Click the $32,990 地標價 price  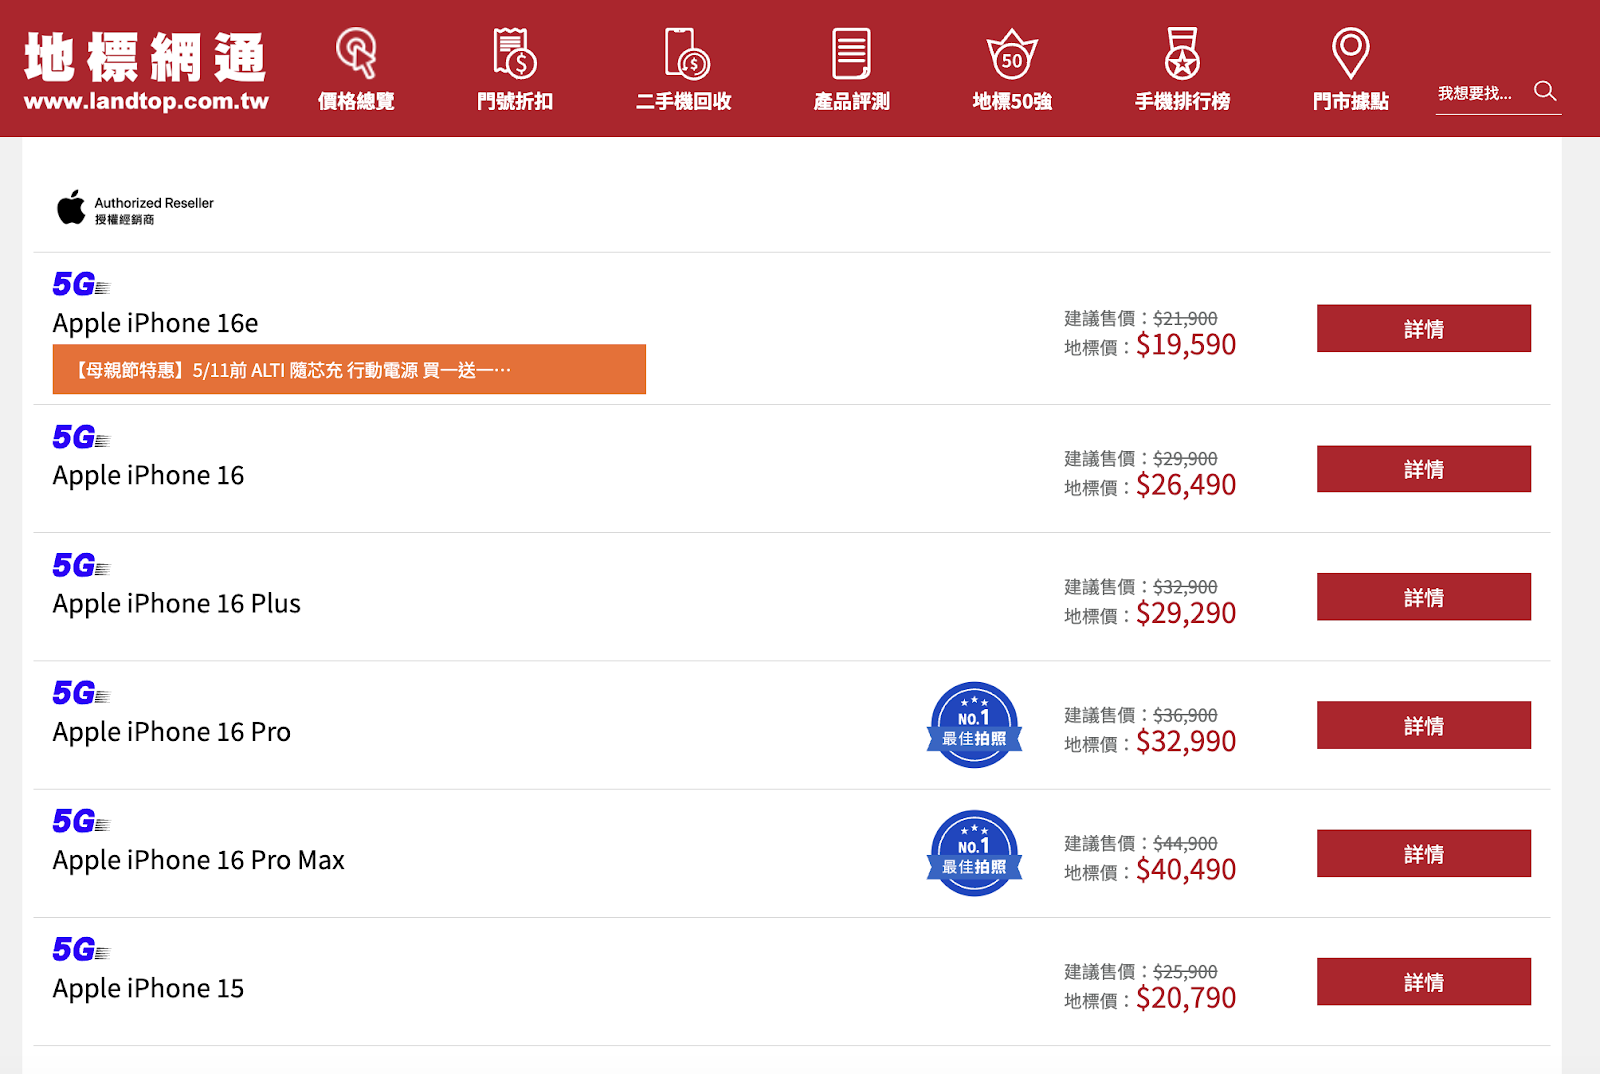(x=1186, y=741)
